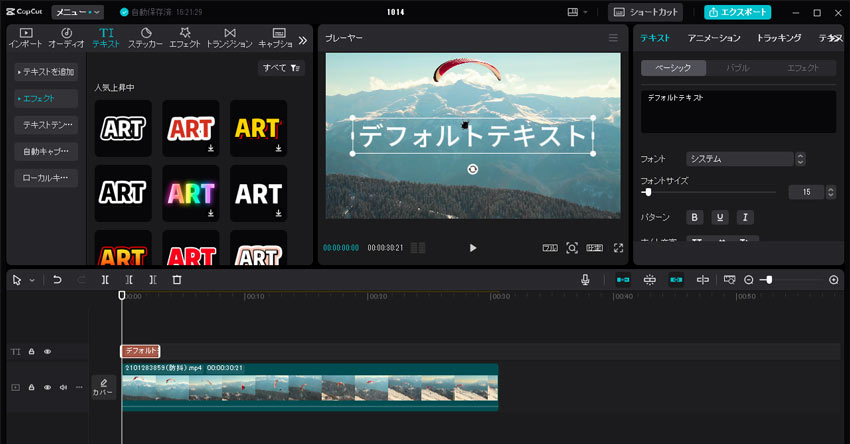Viewport: 850px width, 444px height.
Task: Lock the video track with the padlock
Action: pyautogui.click(x=31, y=387)
